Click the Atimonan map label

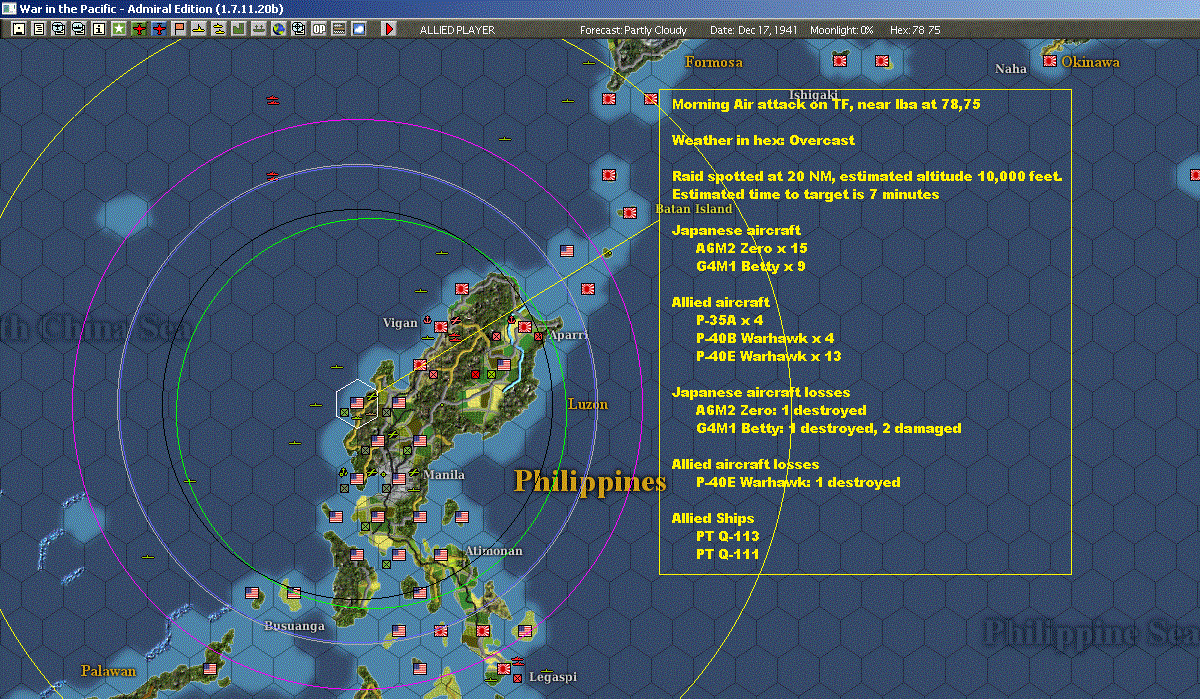point(494,551)
